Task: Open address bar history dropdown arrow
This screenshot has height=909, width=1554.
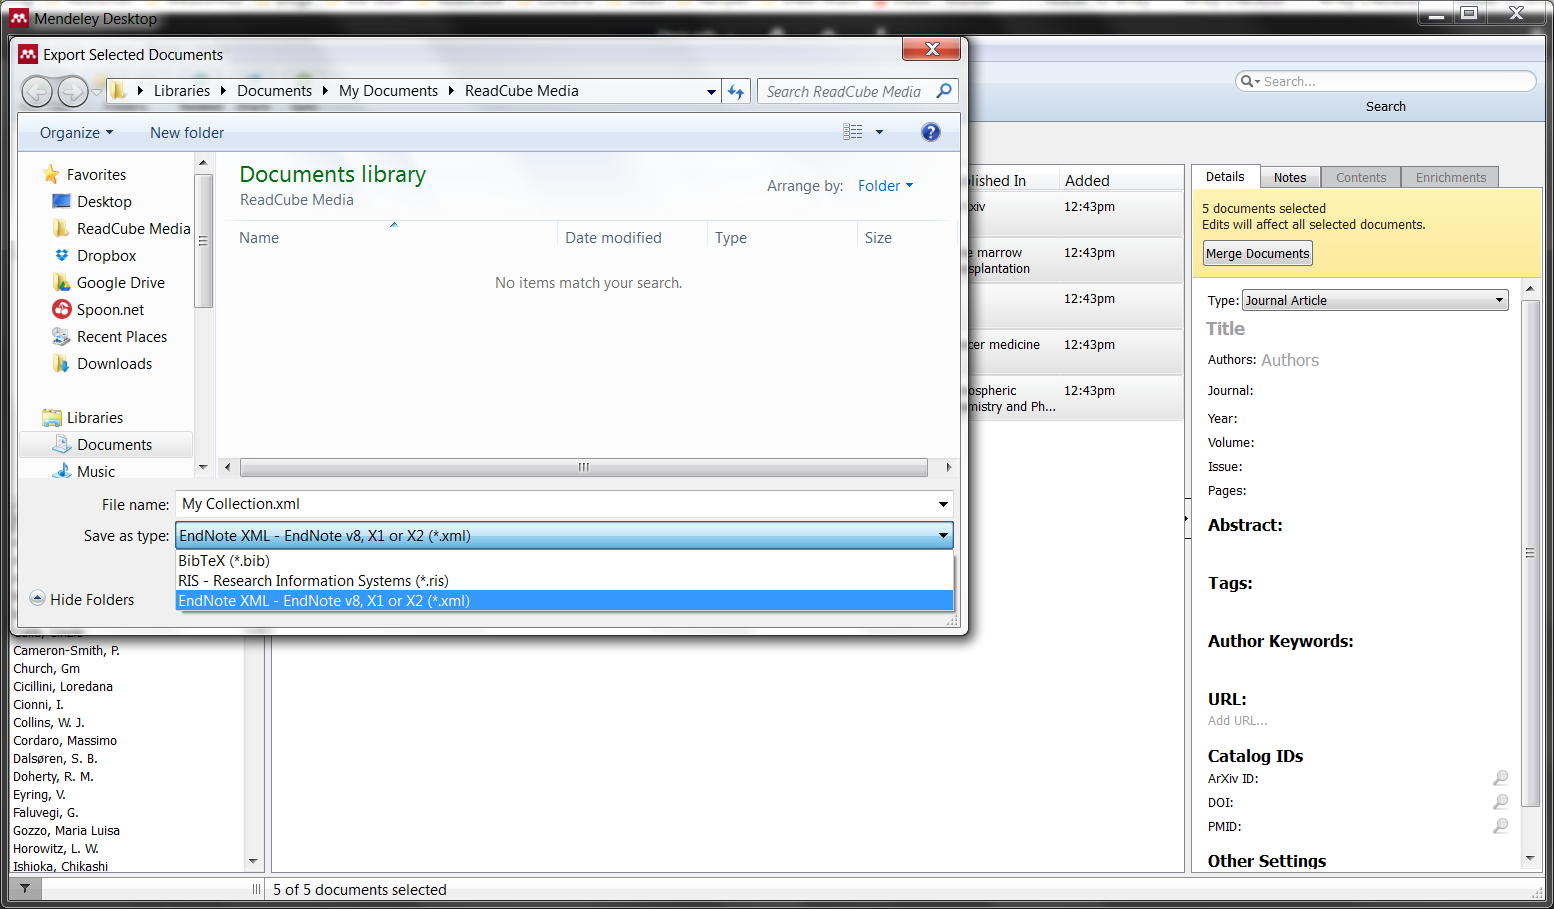Action: [711, 92]
